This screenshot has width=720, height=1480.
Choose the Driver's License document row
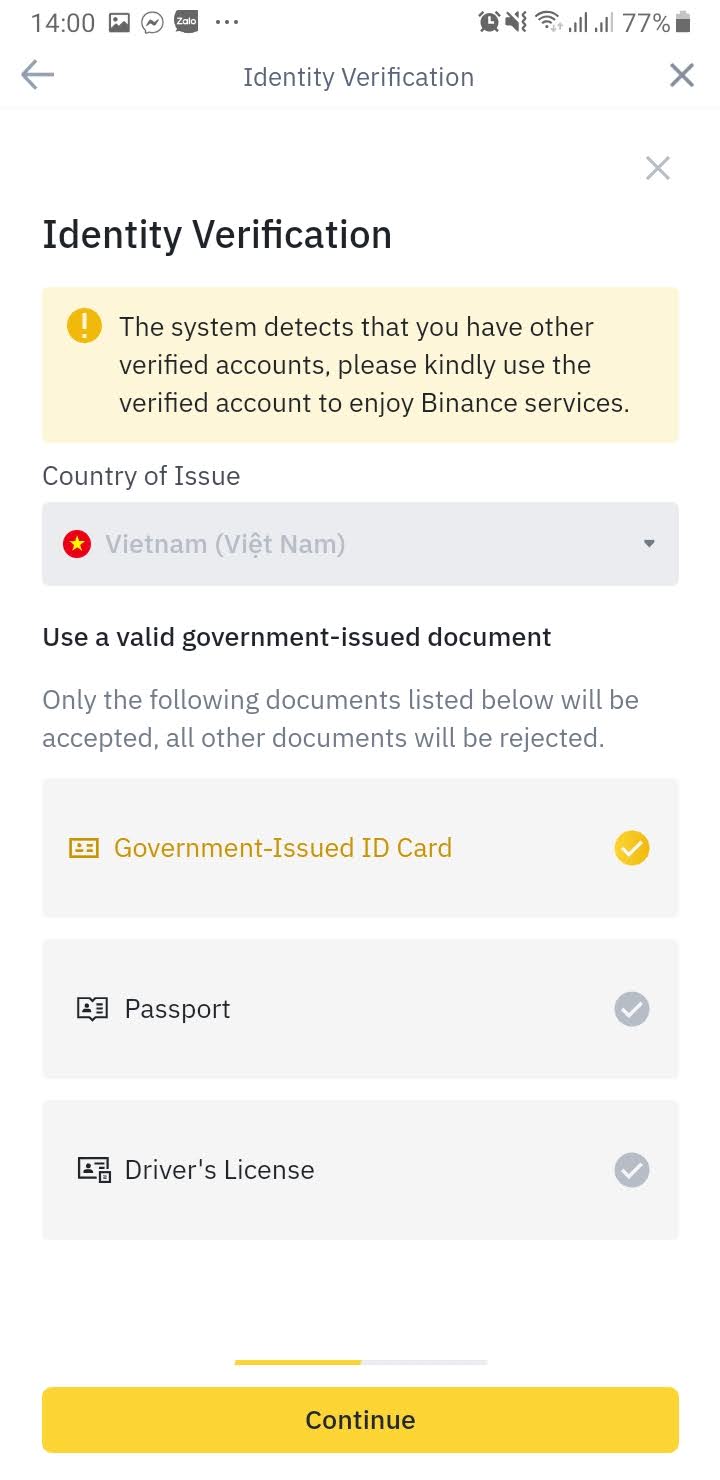click(x=360, y=1170)
